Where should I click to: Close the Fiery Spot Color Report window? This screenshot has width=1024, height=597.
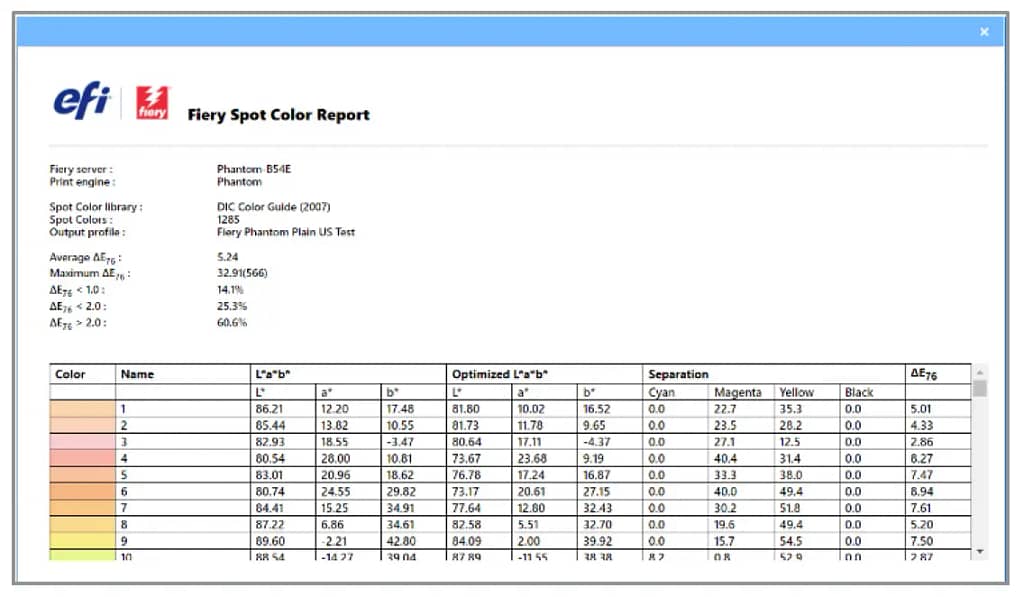coord(984,31)
